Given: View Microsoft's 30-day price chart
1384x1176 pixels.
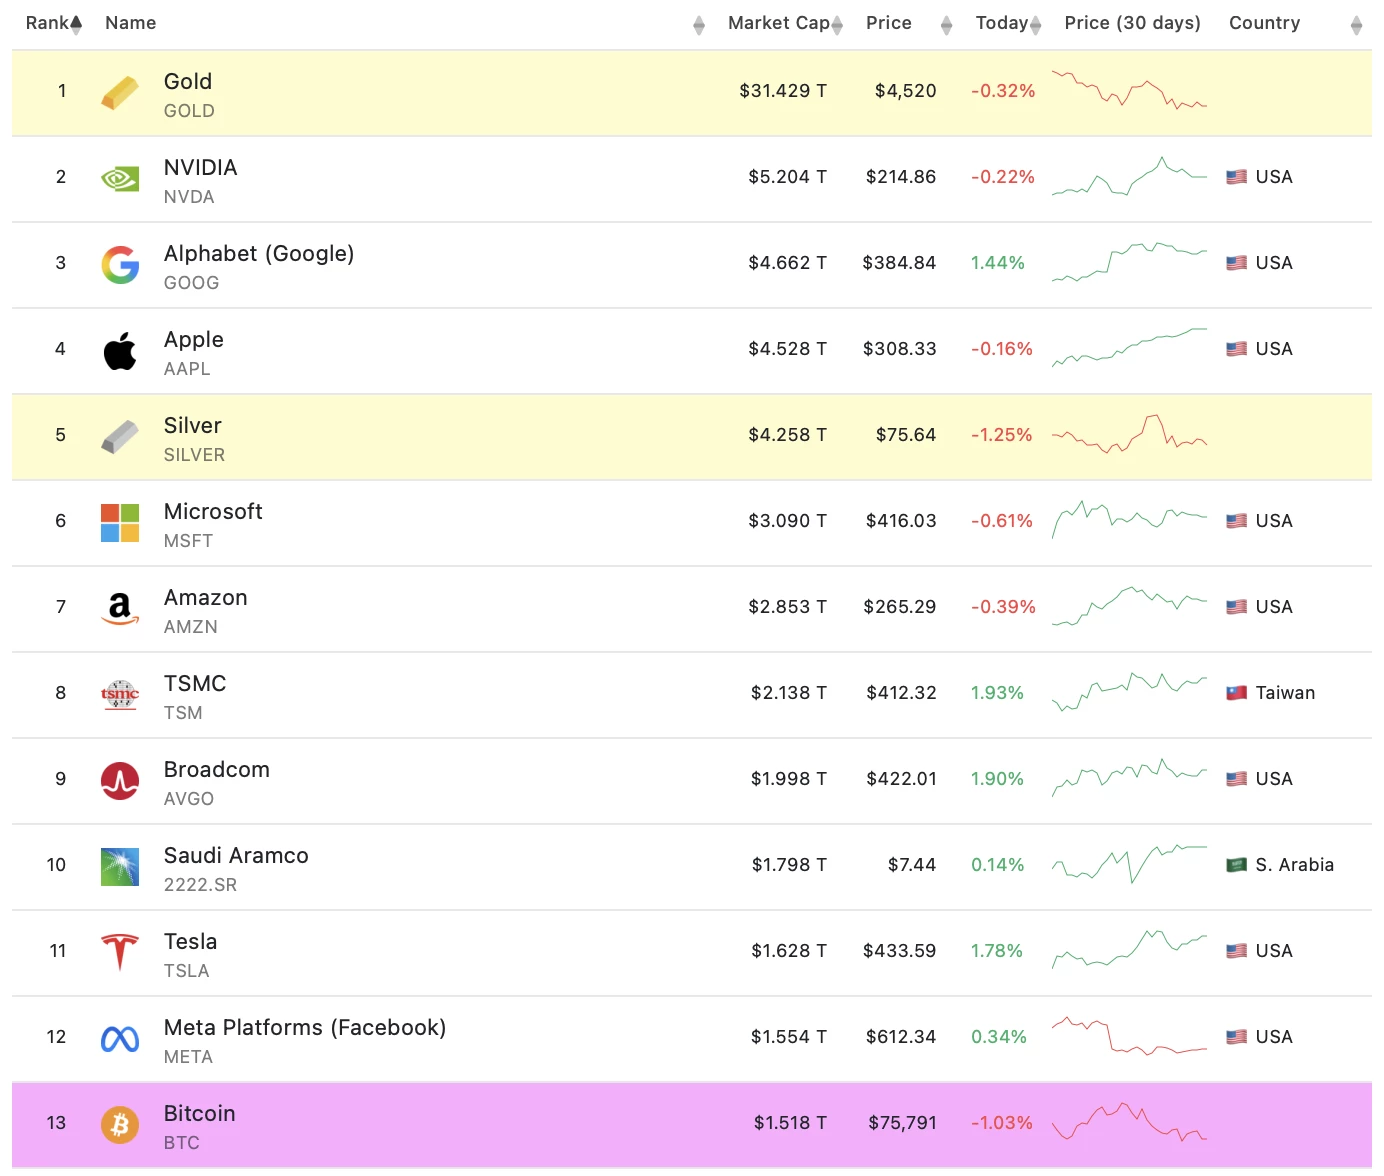Looking at the screenshot, I should tap(1130, 520).
